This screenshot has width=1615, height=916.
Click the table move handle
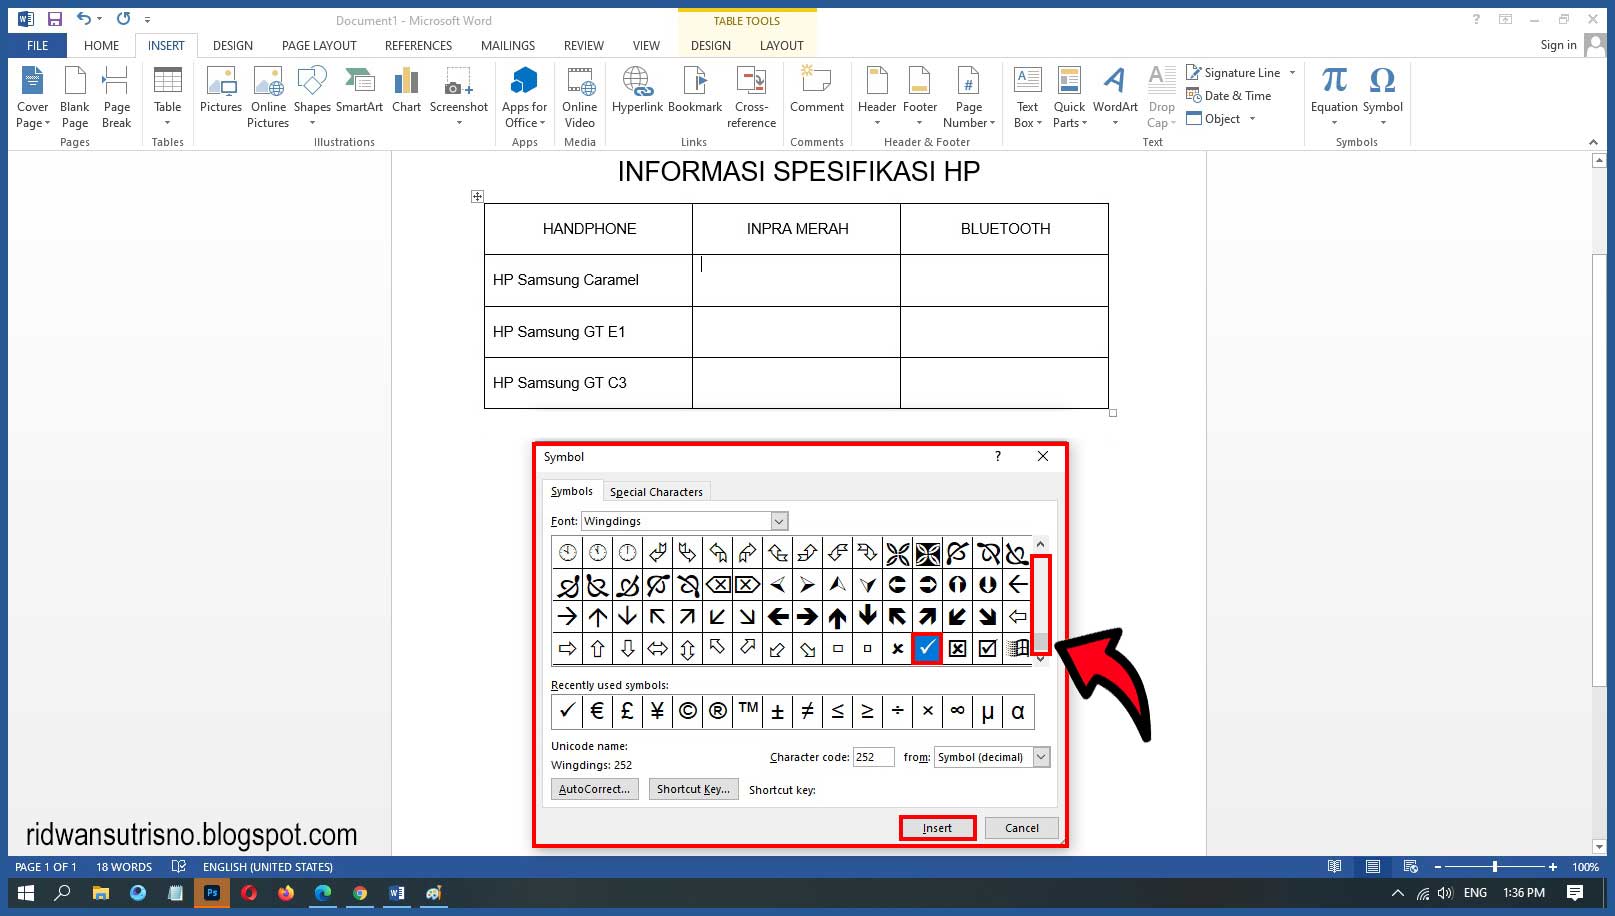477,196
